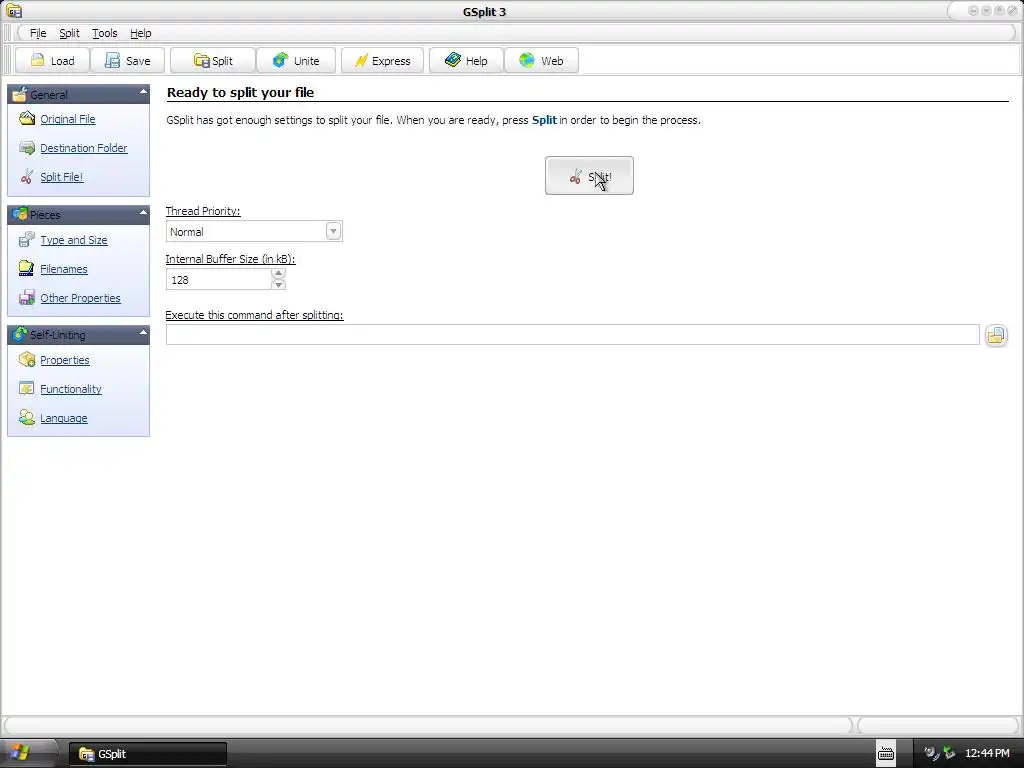Click the on-screen keyboard tray icon

point(885,754)
